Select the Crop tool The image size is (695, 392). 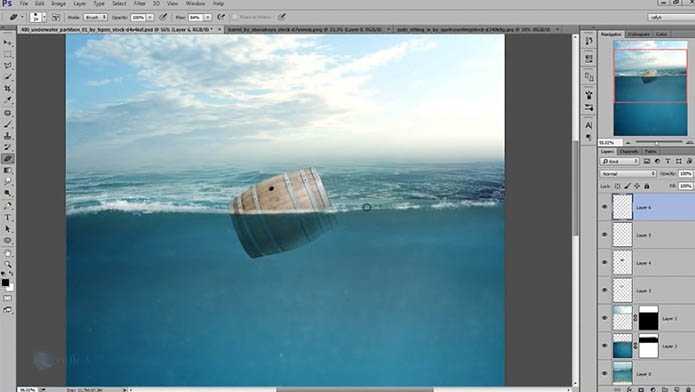pyautogui.click(x=8, y=89)
